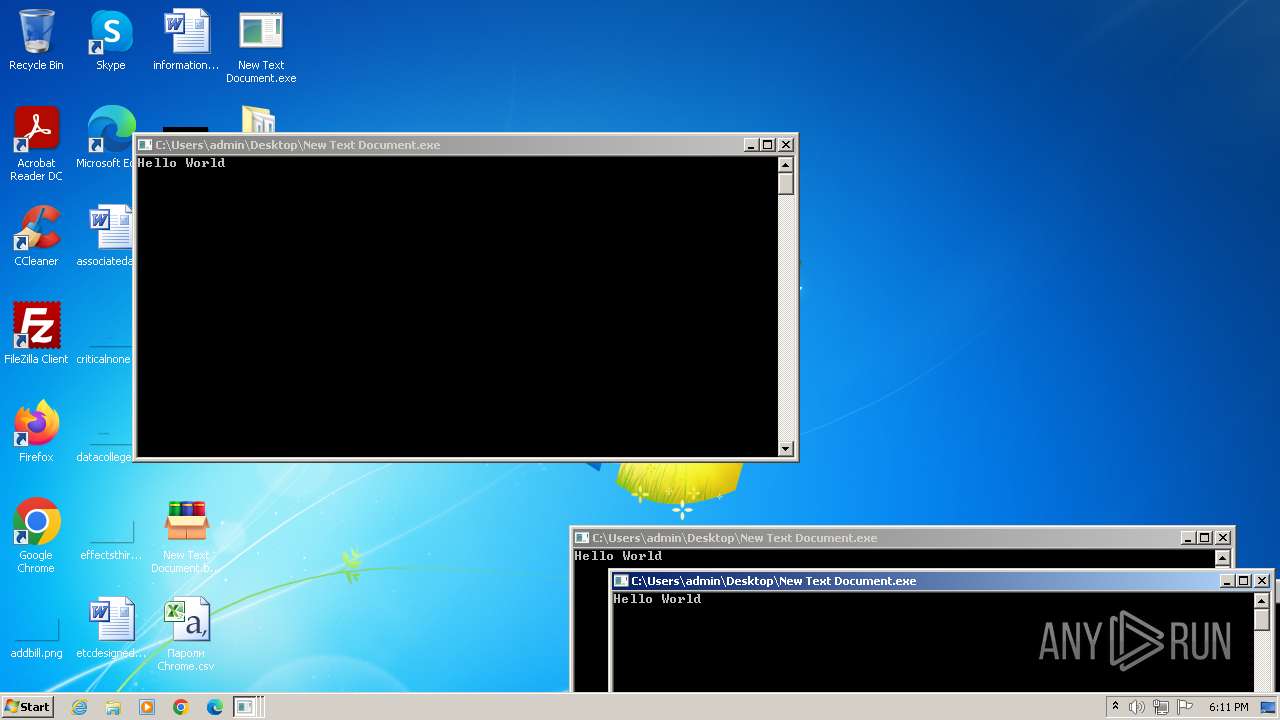Click Hello World text in top console

181,163
